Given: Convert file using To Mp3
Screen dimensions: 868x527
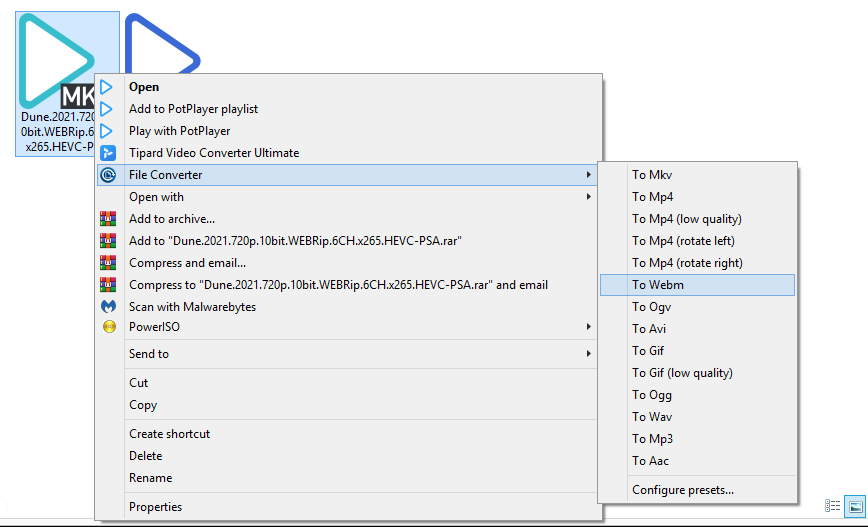Looking at the screenshot, I should (652, 439).
